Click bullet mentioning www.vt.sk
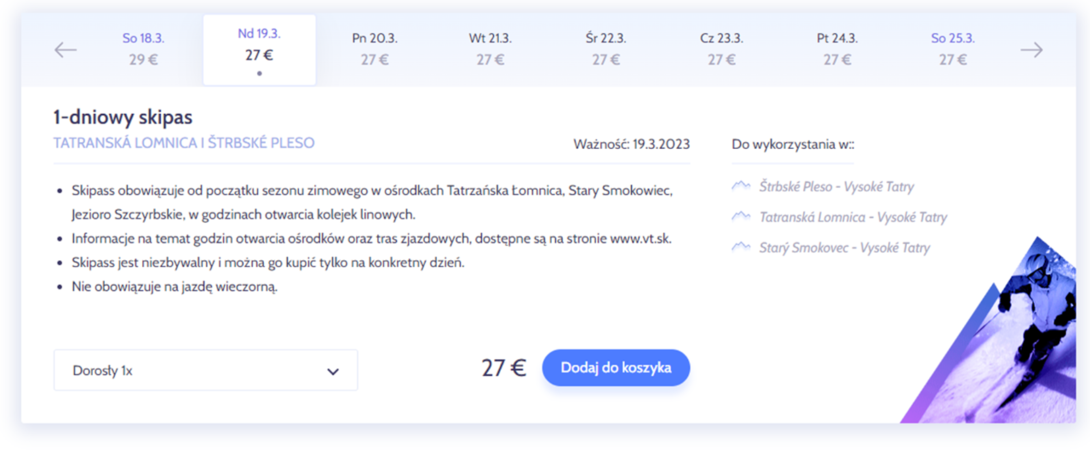The image size is (1090, 450). [372, 239]
